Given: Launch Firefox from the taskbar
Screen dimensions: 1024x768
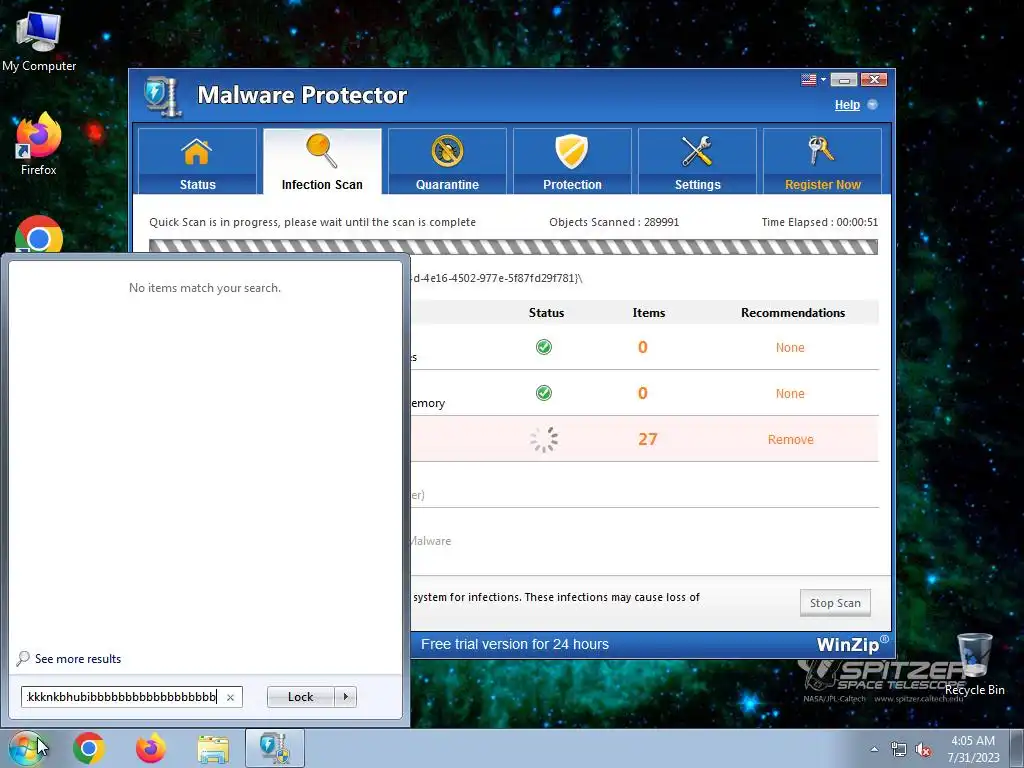Looking at the screenshot, I should point(150,748).
